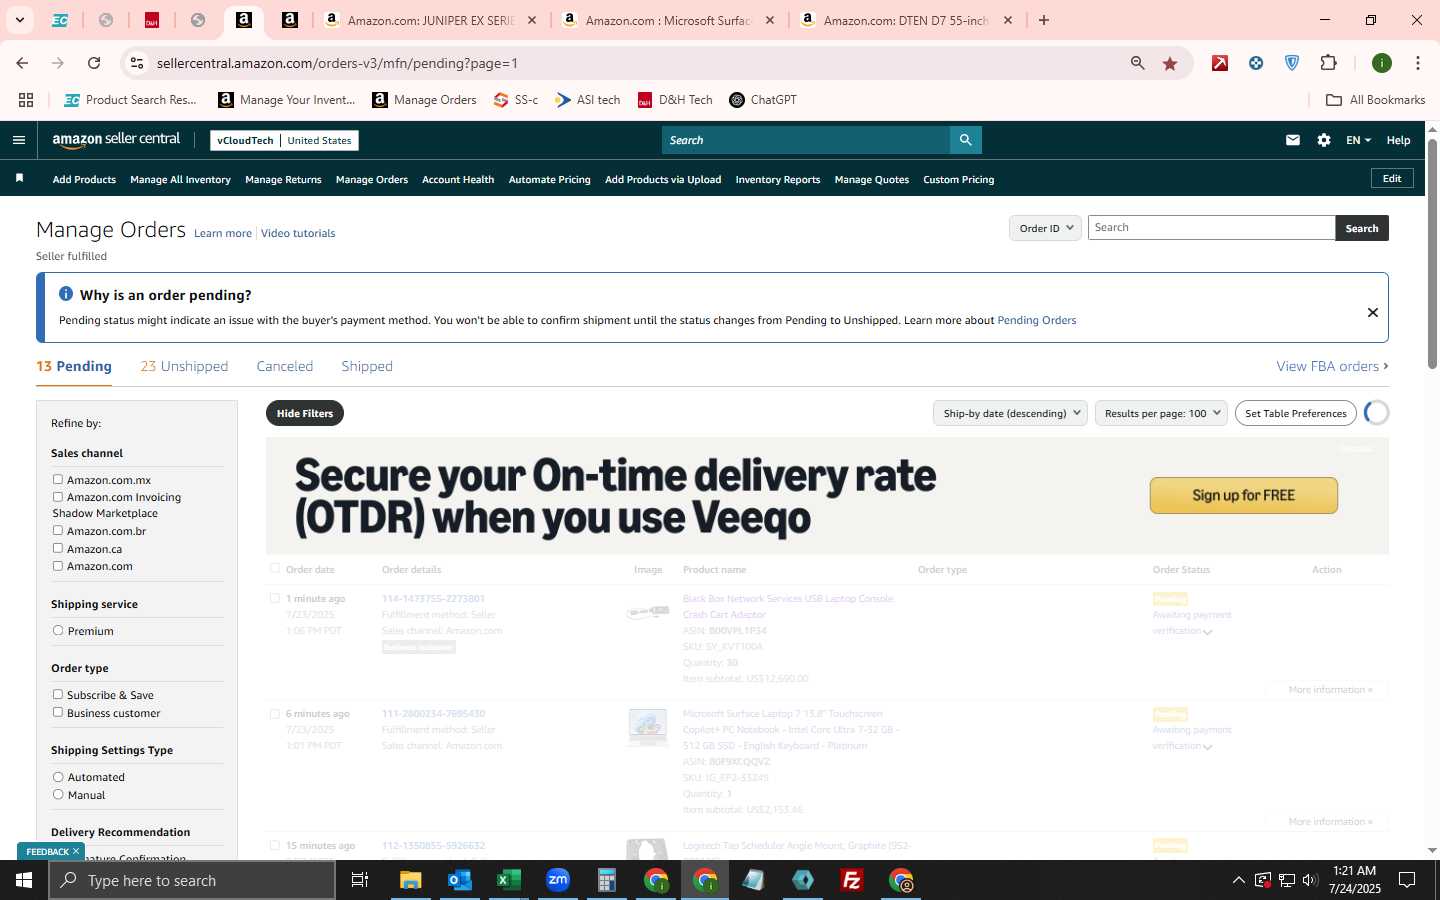This screenshot has width=1440, height=900.
Task: Choose the Automated shipping settings radio
Action: (58, 777)
